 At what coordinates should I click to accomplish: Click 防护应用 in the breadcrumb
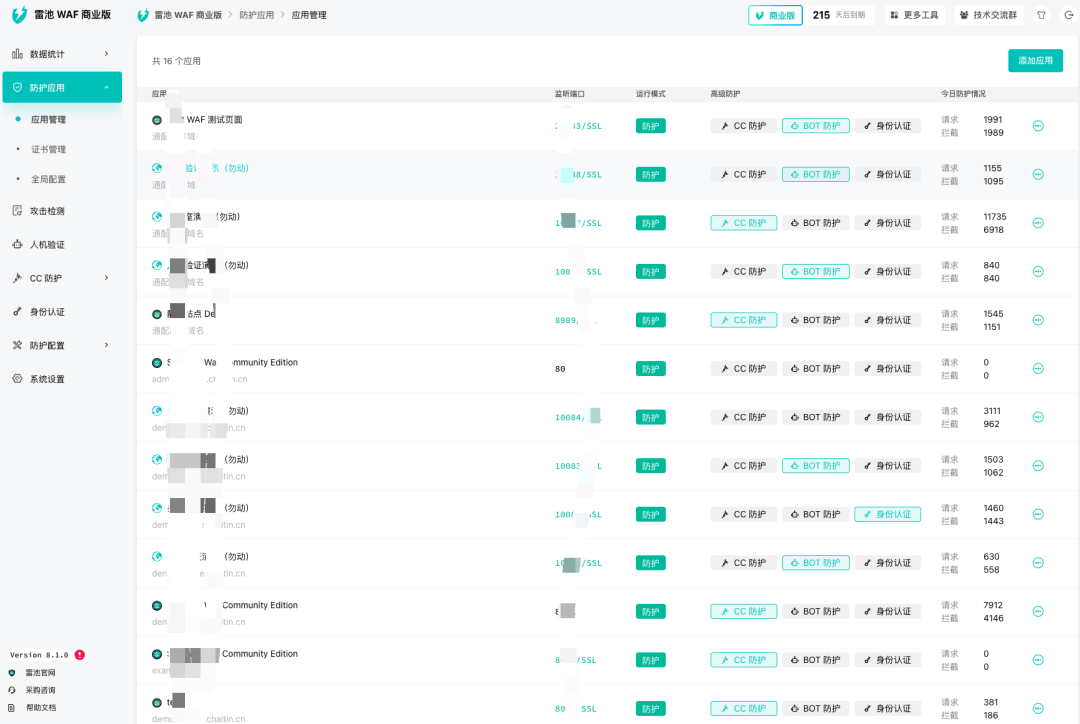click(x=256, y=15)
